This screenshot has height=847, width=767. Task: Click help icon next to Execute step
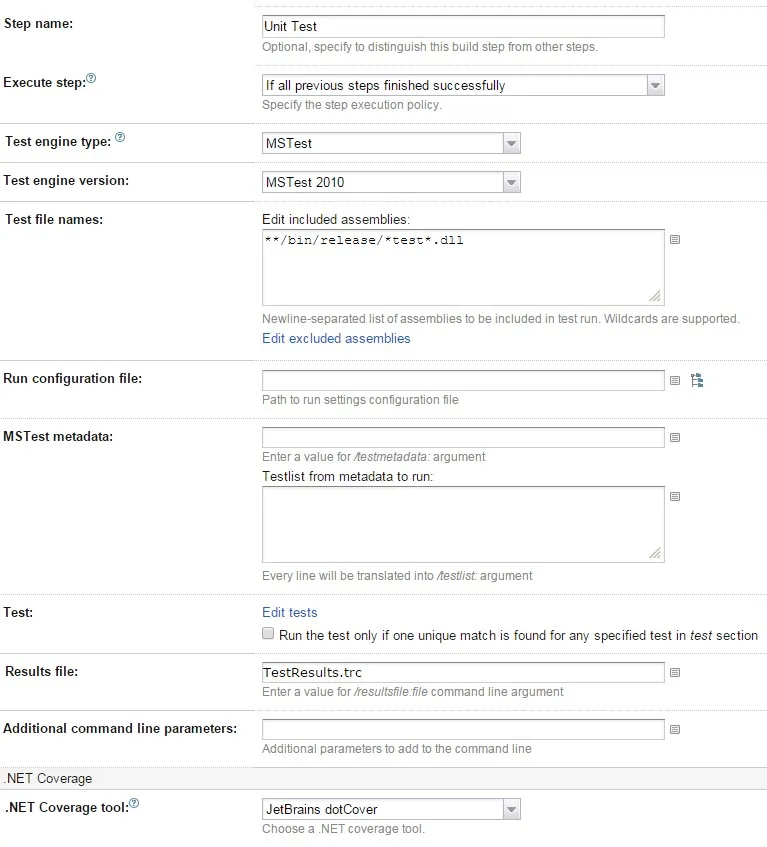(91, 78)
